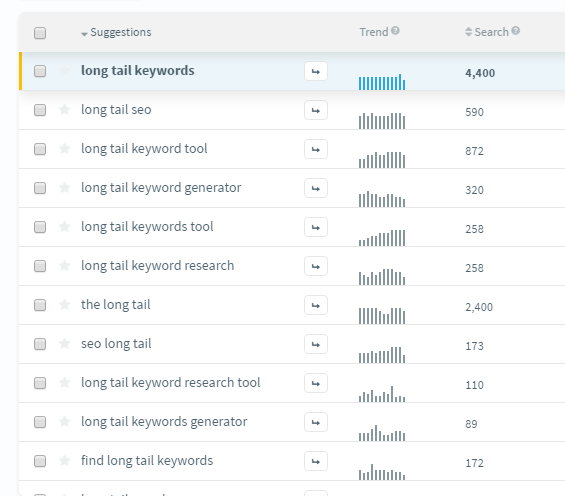
Task: Click arrow button for 'find long tail keywords'
Action: [x=316, y=461]
